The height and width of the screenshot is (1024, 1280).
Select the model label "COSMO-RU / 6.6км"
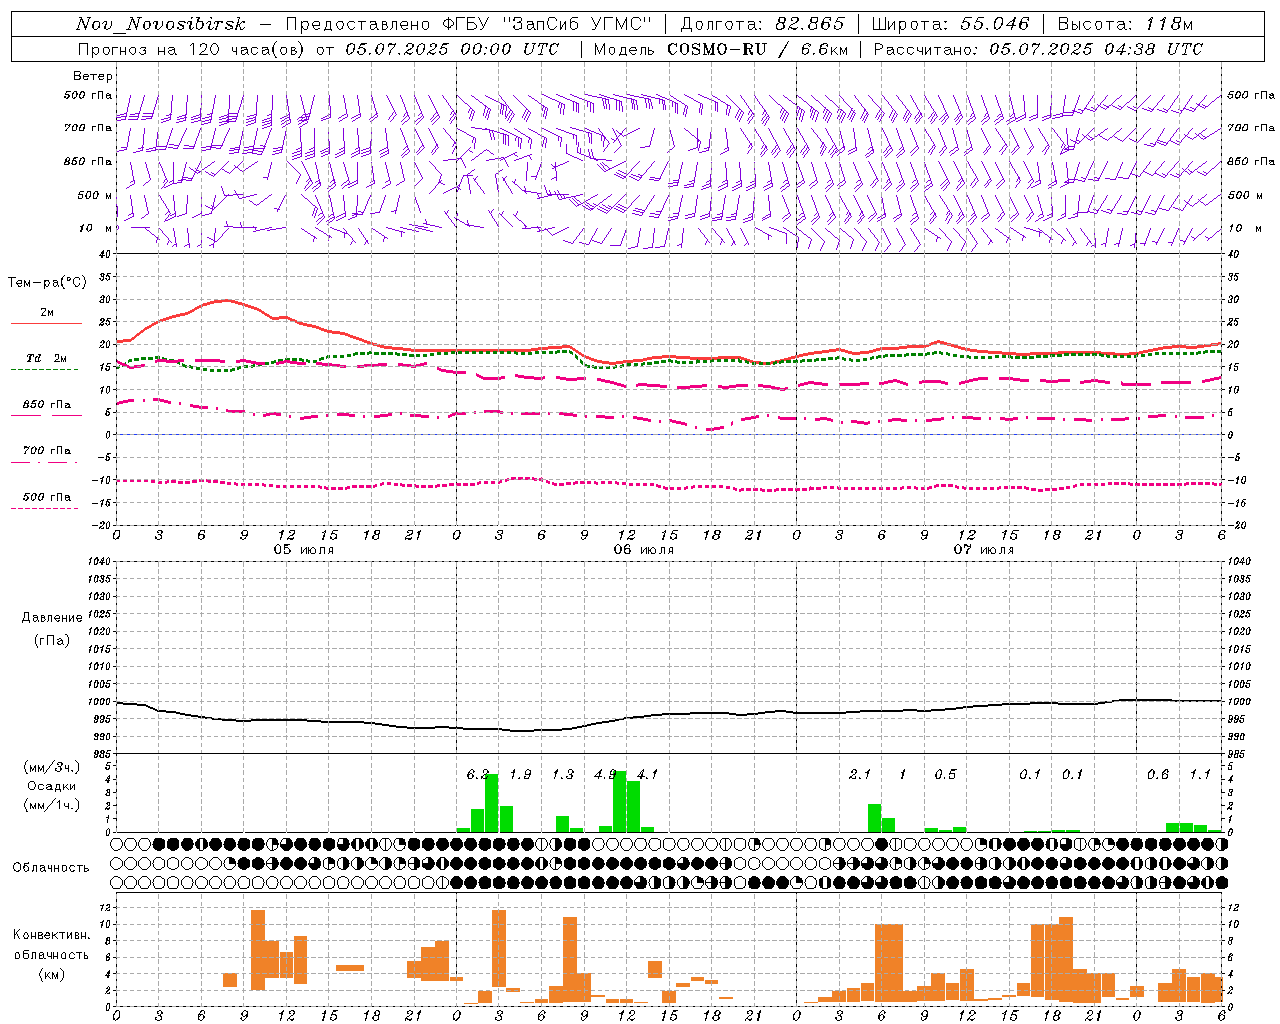757,49
